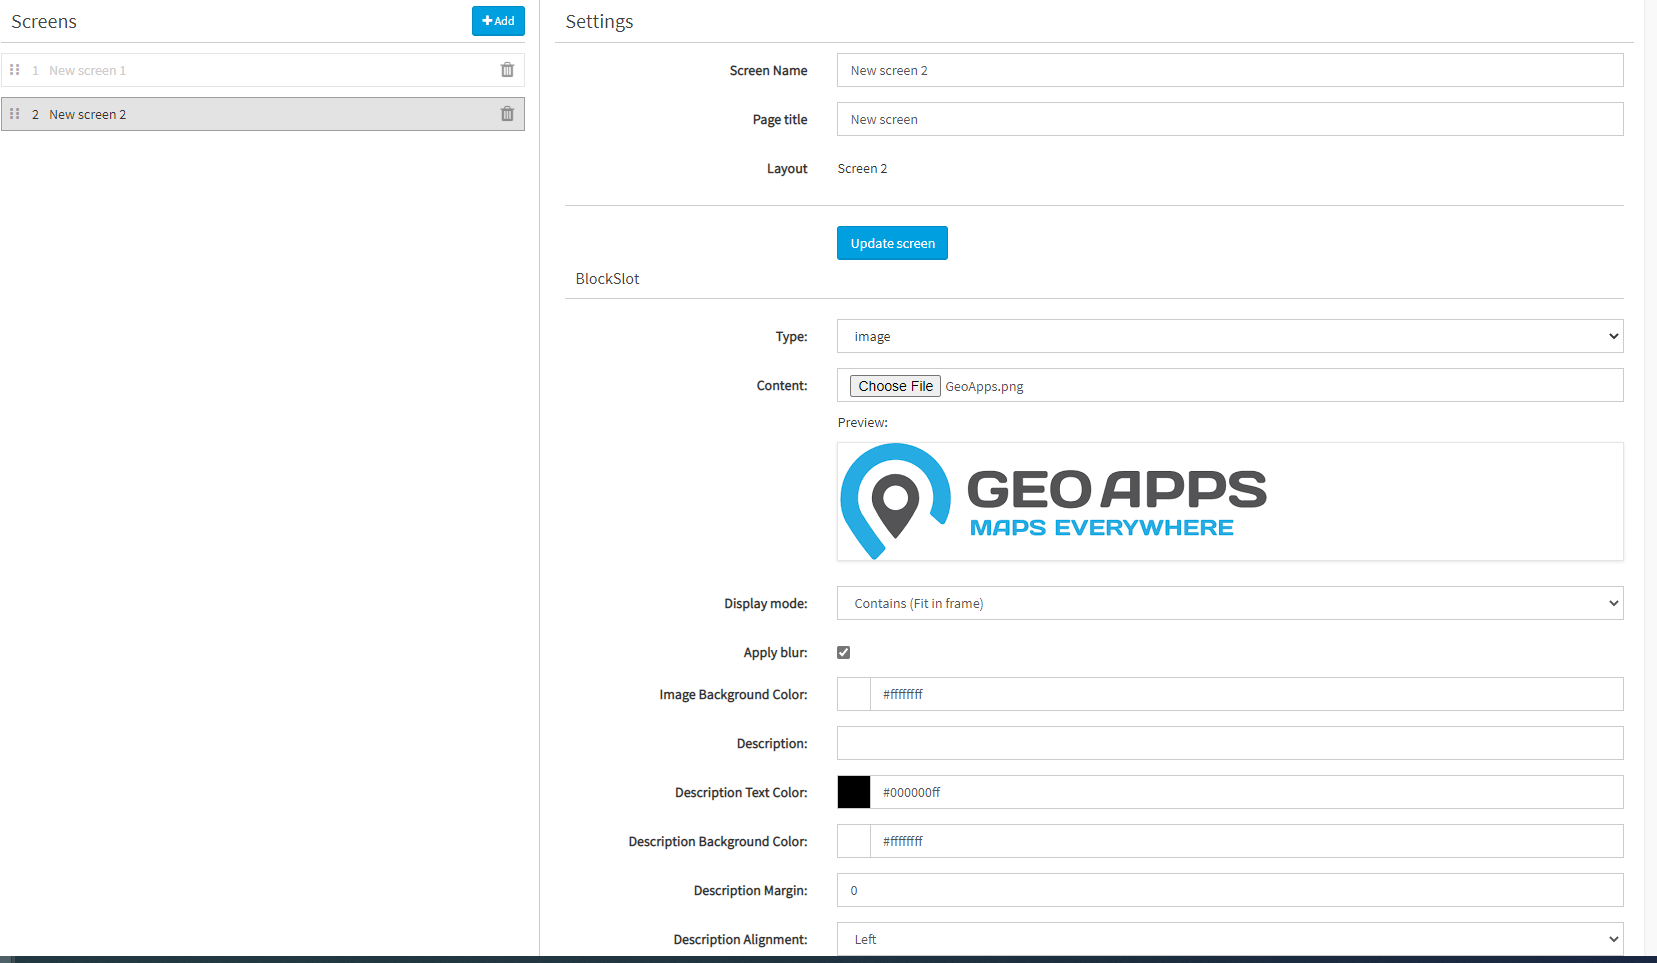
Task: Delete New screen 2 with trash icon
Action: click(507, 114)
